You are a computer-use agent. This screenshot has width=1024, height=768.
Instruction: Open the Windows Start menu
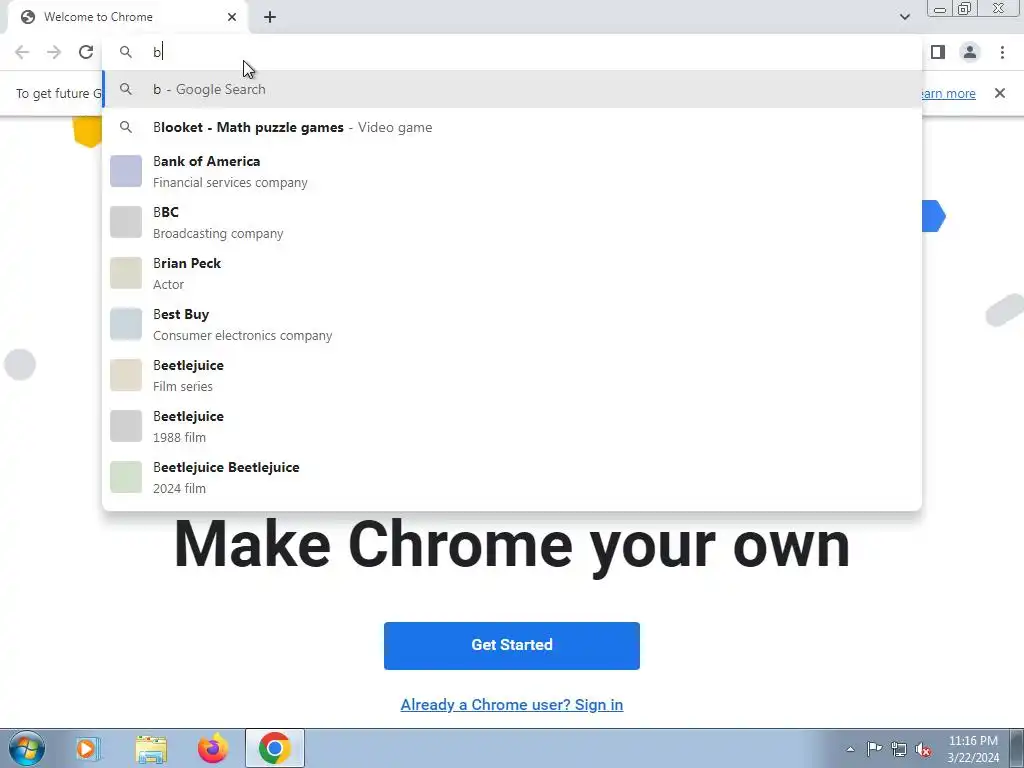27,748
